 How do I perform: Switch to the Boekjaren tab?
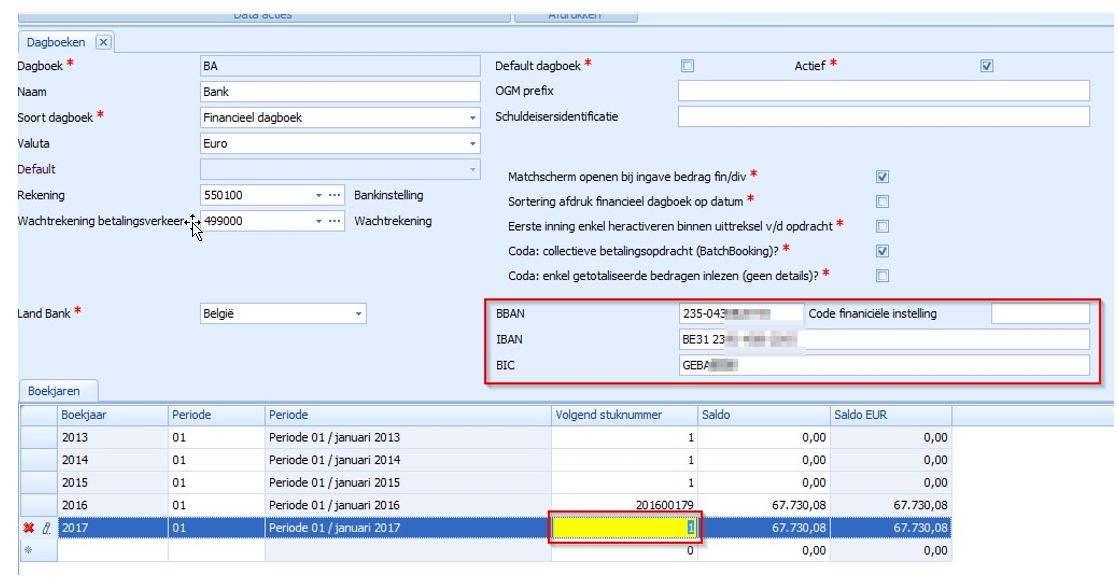pos(54,392)
